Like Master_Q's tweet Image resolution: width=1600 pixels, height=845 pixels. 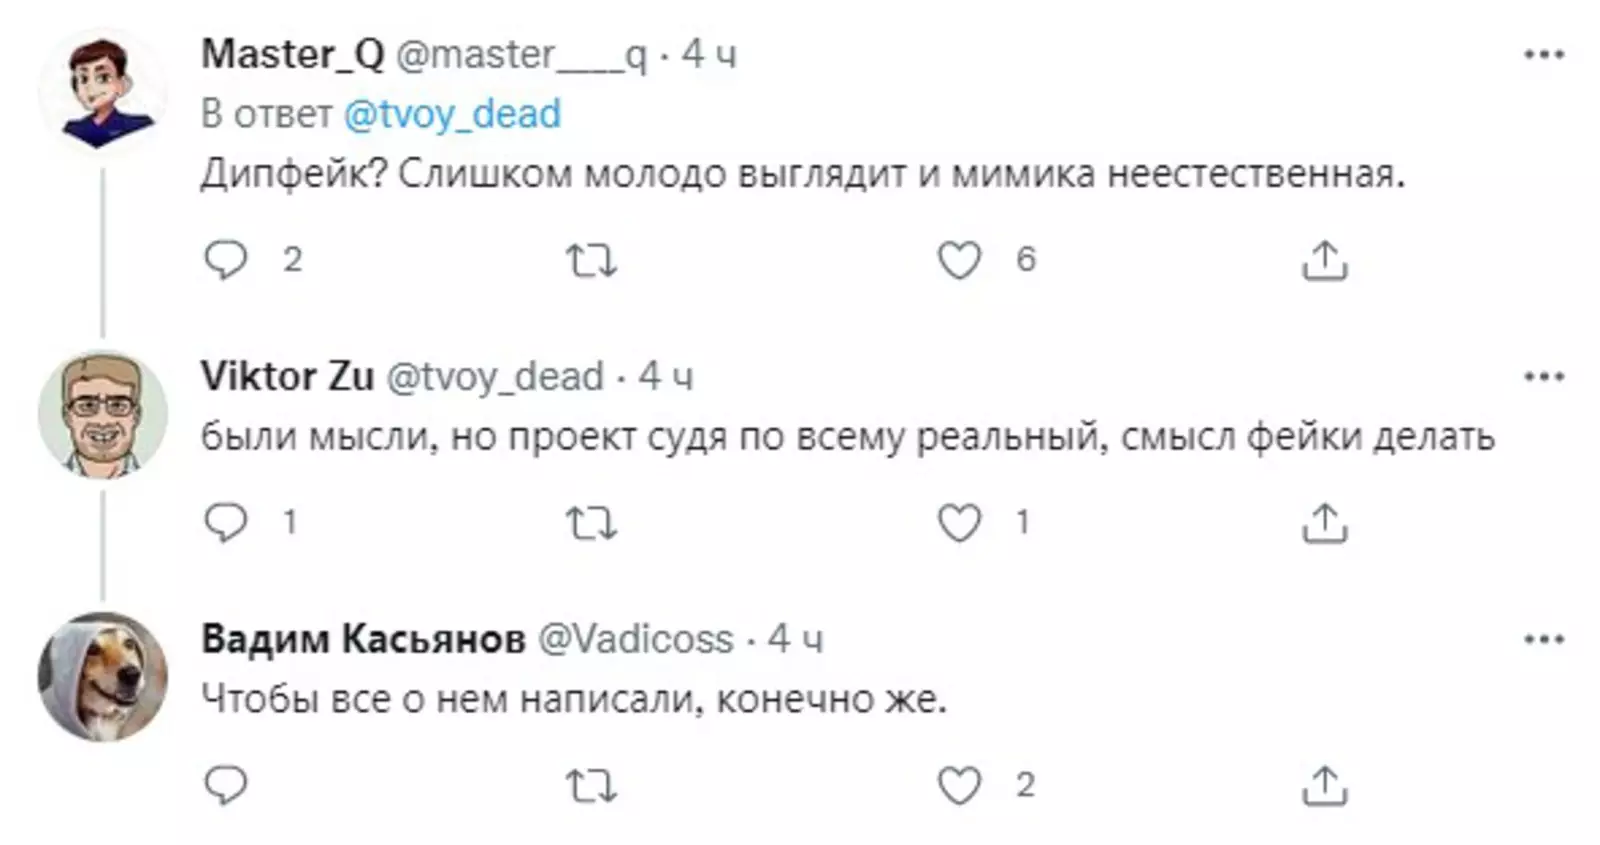point(959,261)
